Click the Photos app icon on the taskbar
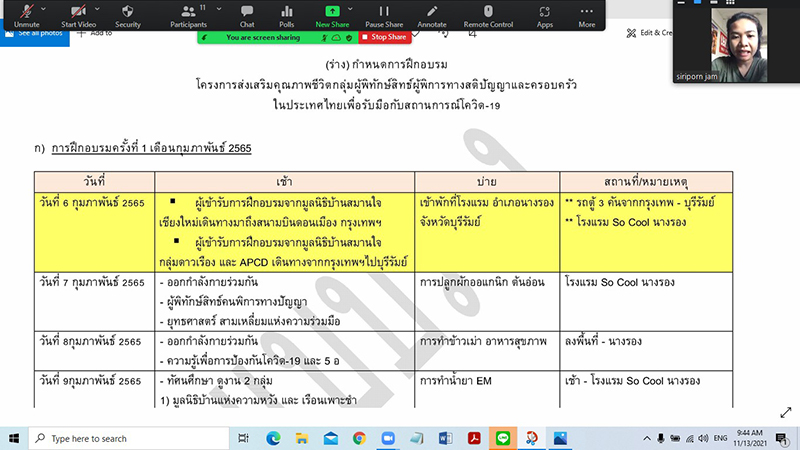800x450 pixels. [560, 438]
